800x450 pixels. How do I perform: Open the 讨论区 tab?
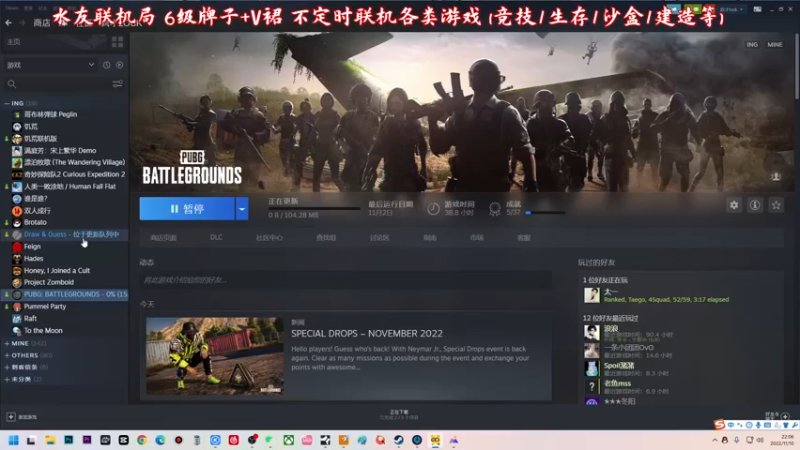[x=380, y=238]
